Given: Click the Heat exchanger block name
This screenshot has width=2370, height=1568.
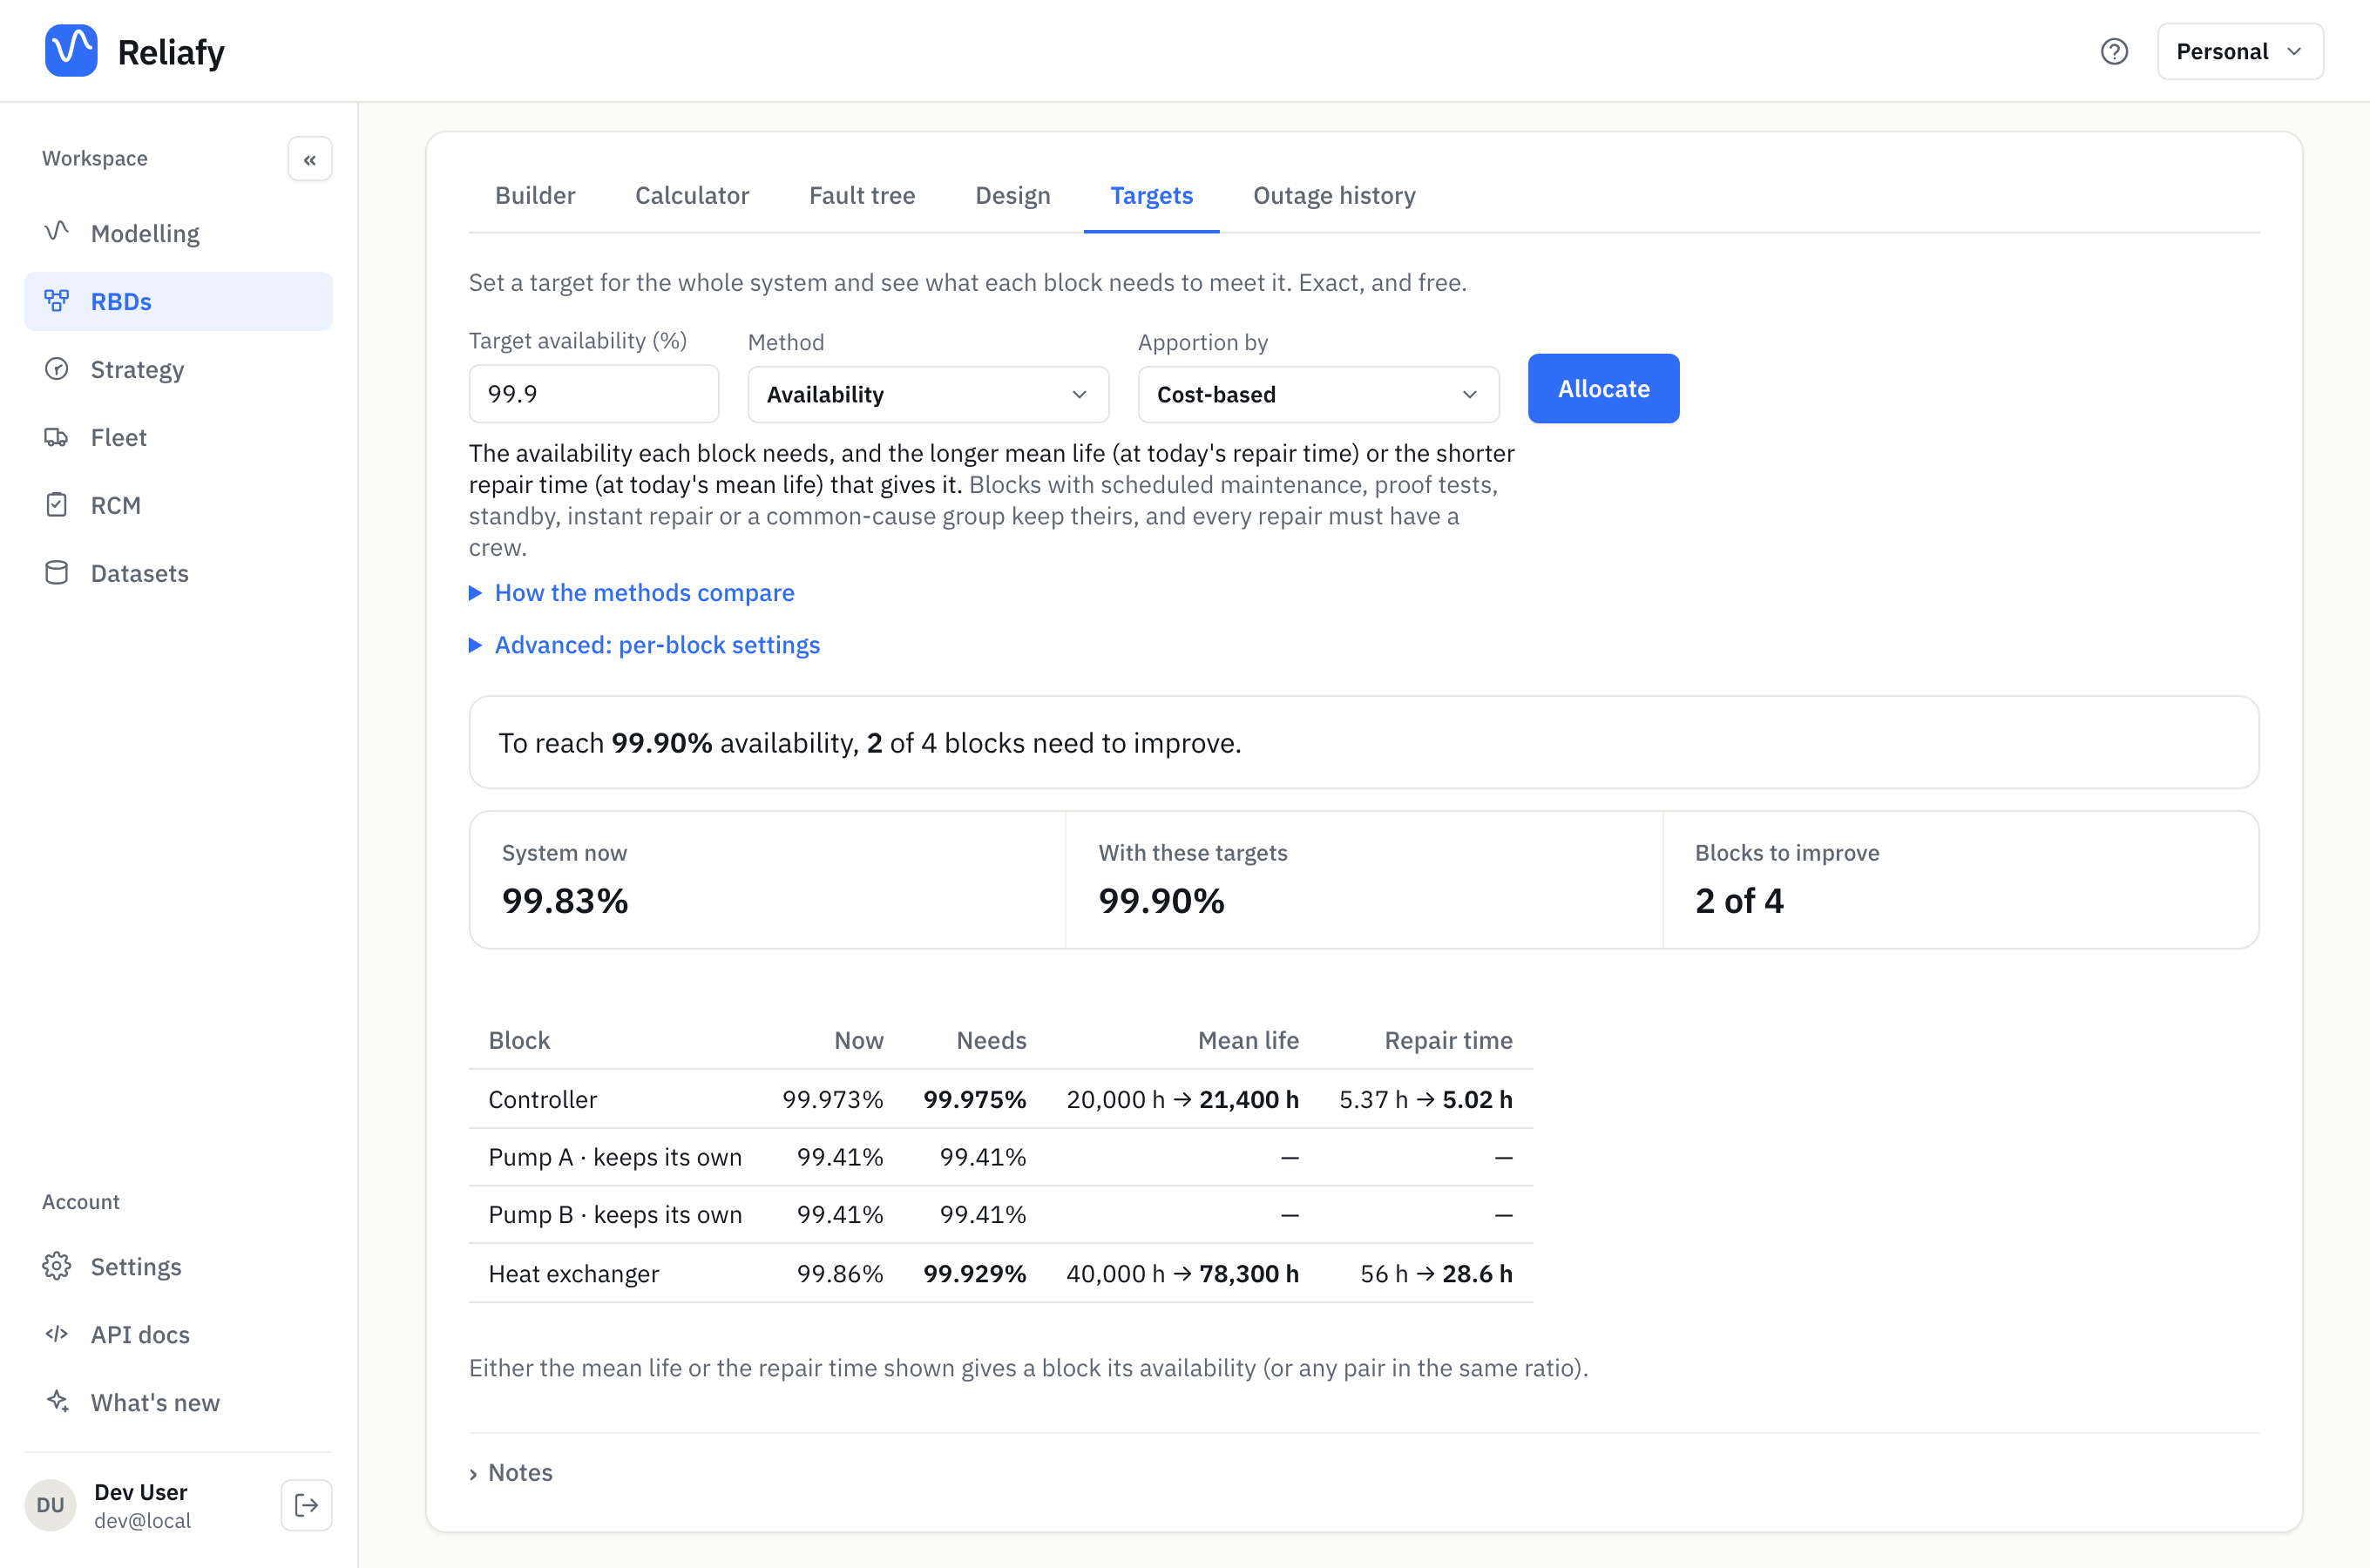Looking at the screenshot, I should tap(573, 1274).
